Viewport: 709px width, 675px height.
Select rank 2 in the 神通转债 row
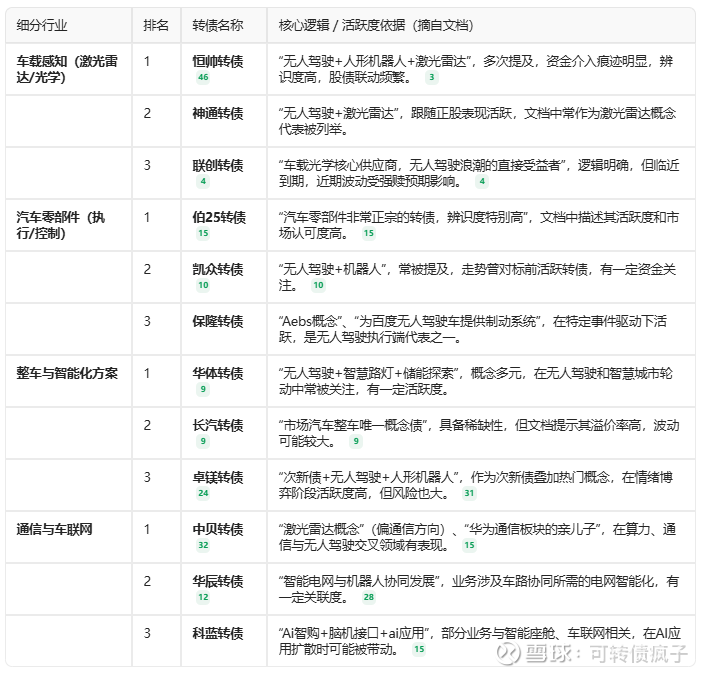tap(147, 113)
